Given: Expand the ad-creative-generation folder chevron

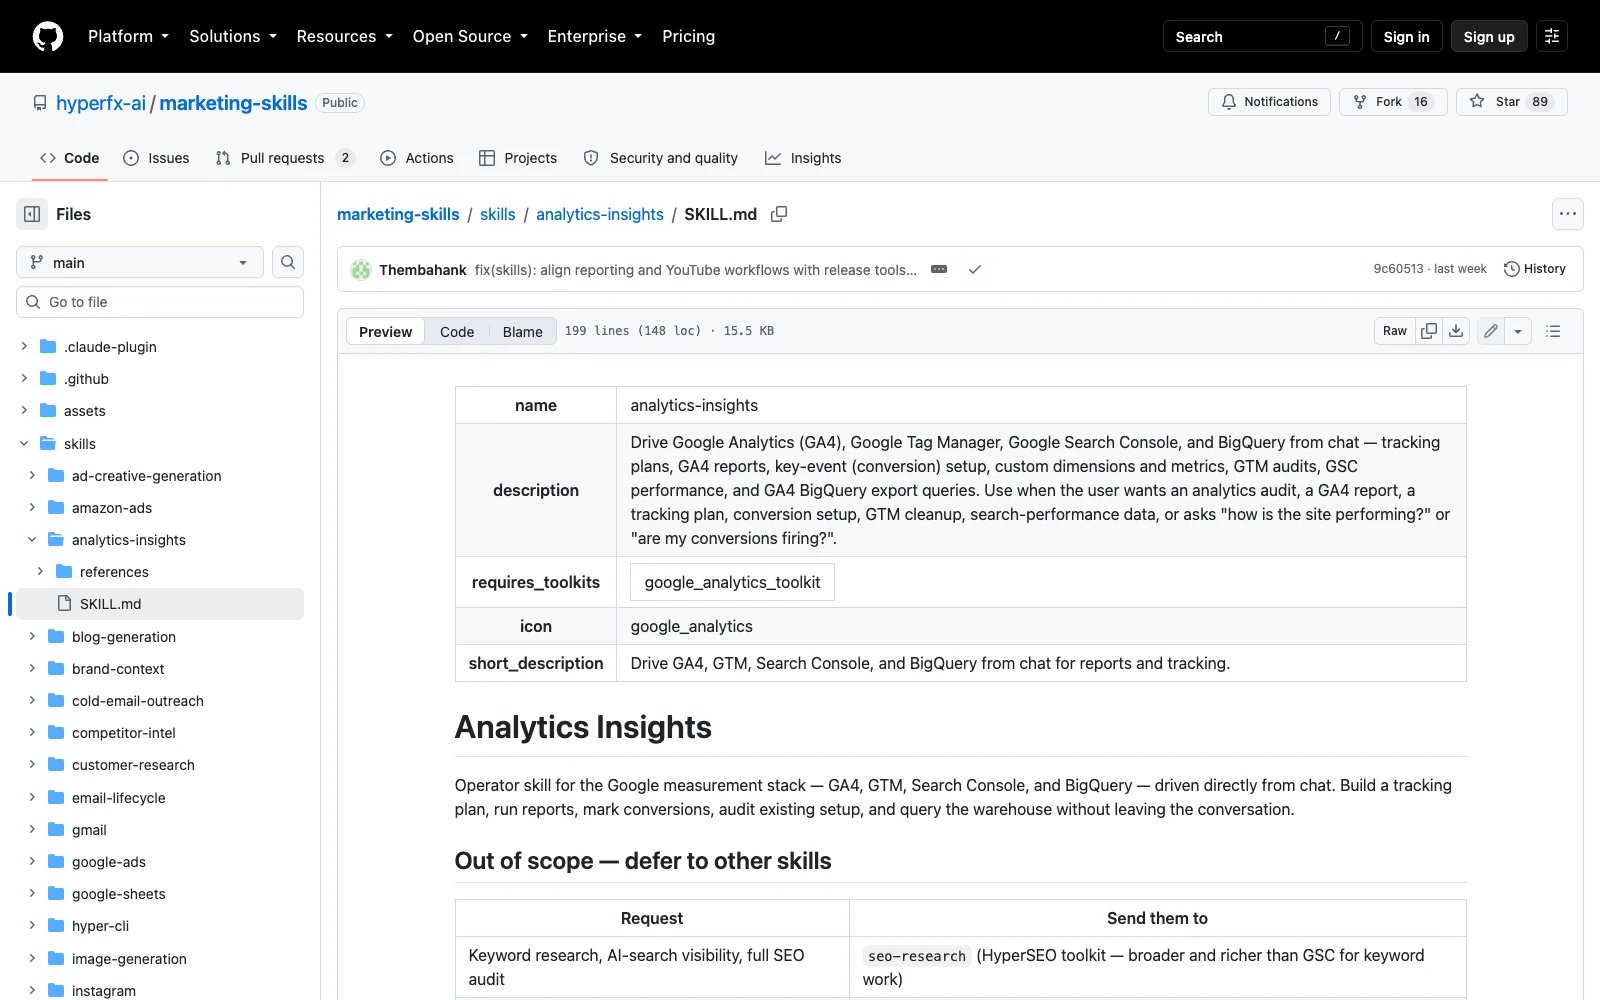Looking at the screenshot, I should (x=32, y=476).
